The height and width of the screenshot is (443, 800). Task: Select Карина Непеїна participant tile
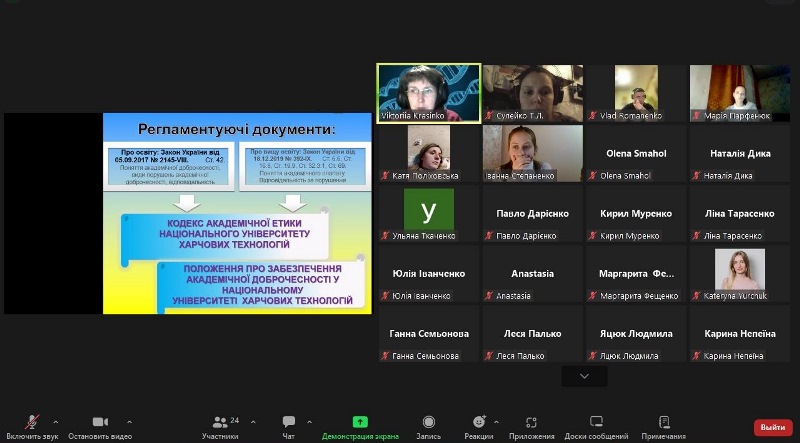coord(740,334)
